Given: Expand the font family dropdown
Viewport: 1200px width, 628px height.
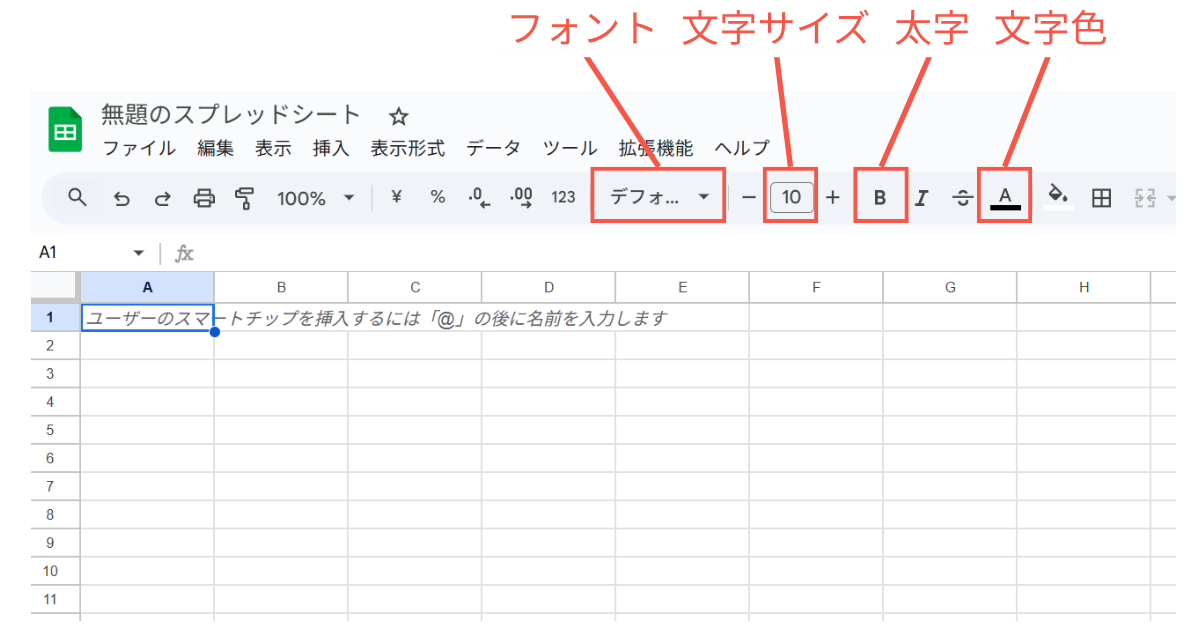Looking at the screenshot, I should click(659, 197).
